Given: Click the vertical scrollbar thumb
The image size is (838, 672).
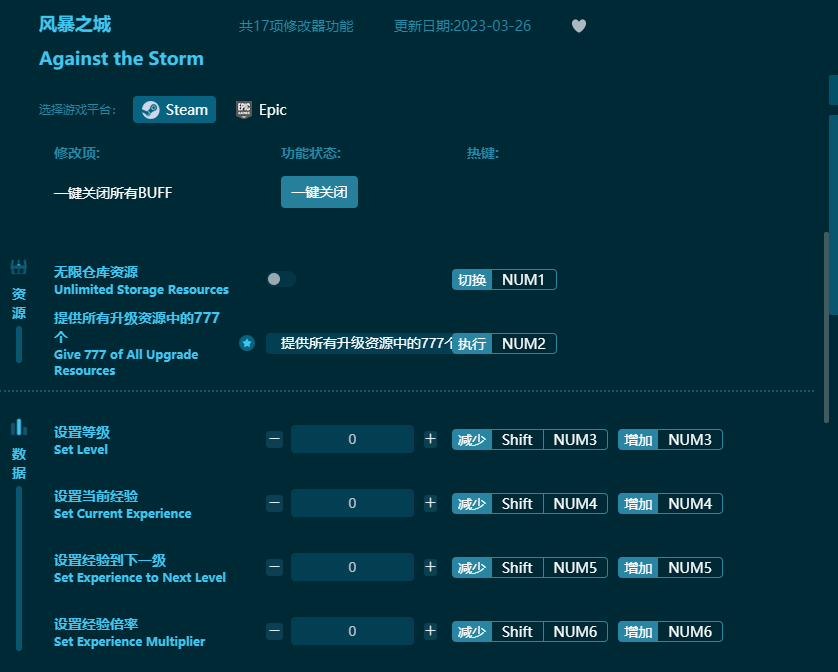Looking at the screenshot, I should click(826, 327).
